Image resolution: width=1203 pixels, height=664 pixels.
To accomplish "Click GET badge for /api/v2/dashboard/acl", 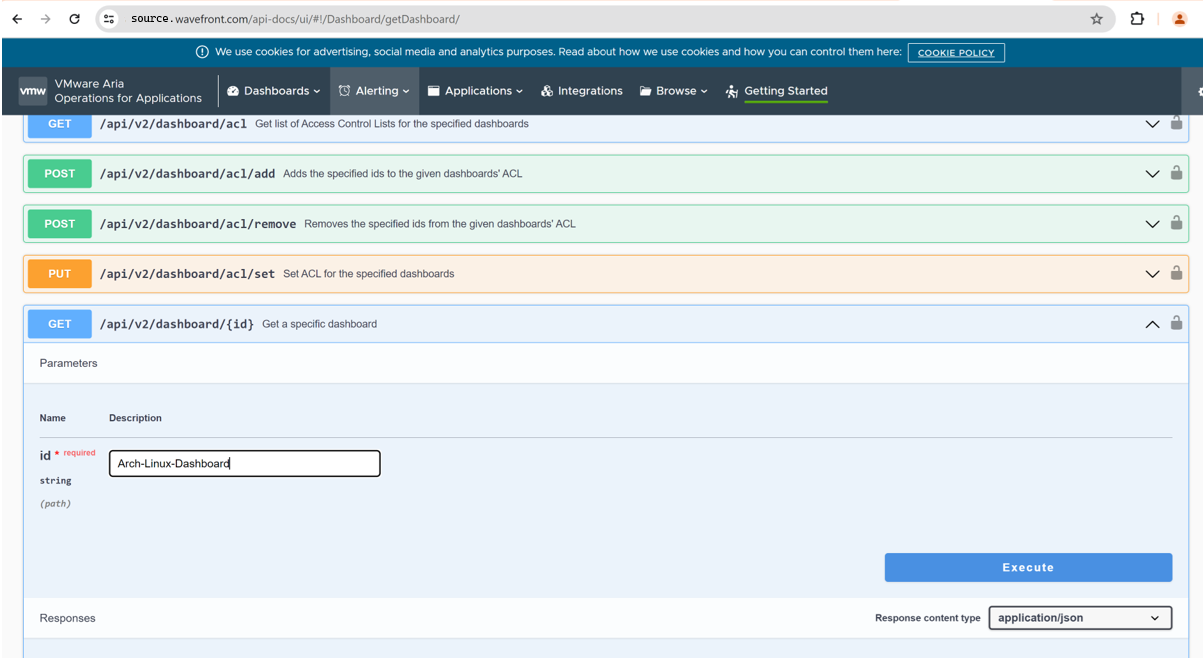I will [x=60, y=124].
